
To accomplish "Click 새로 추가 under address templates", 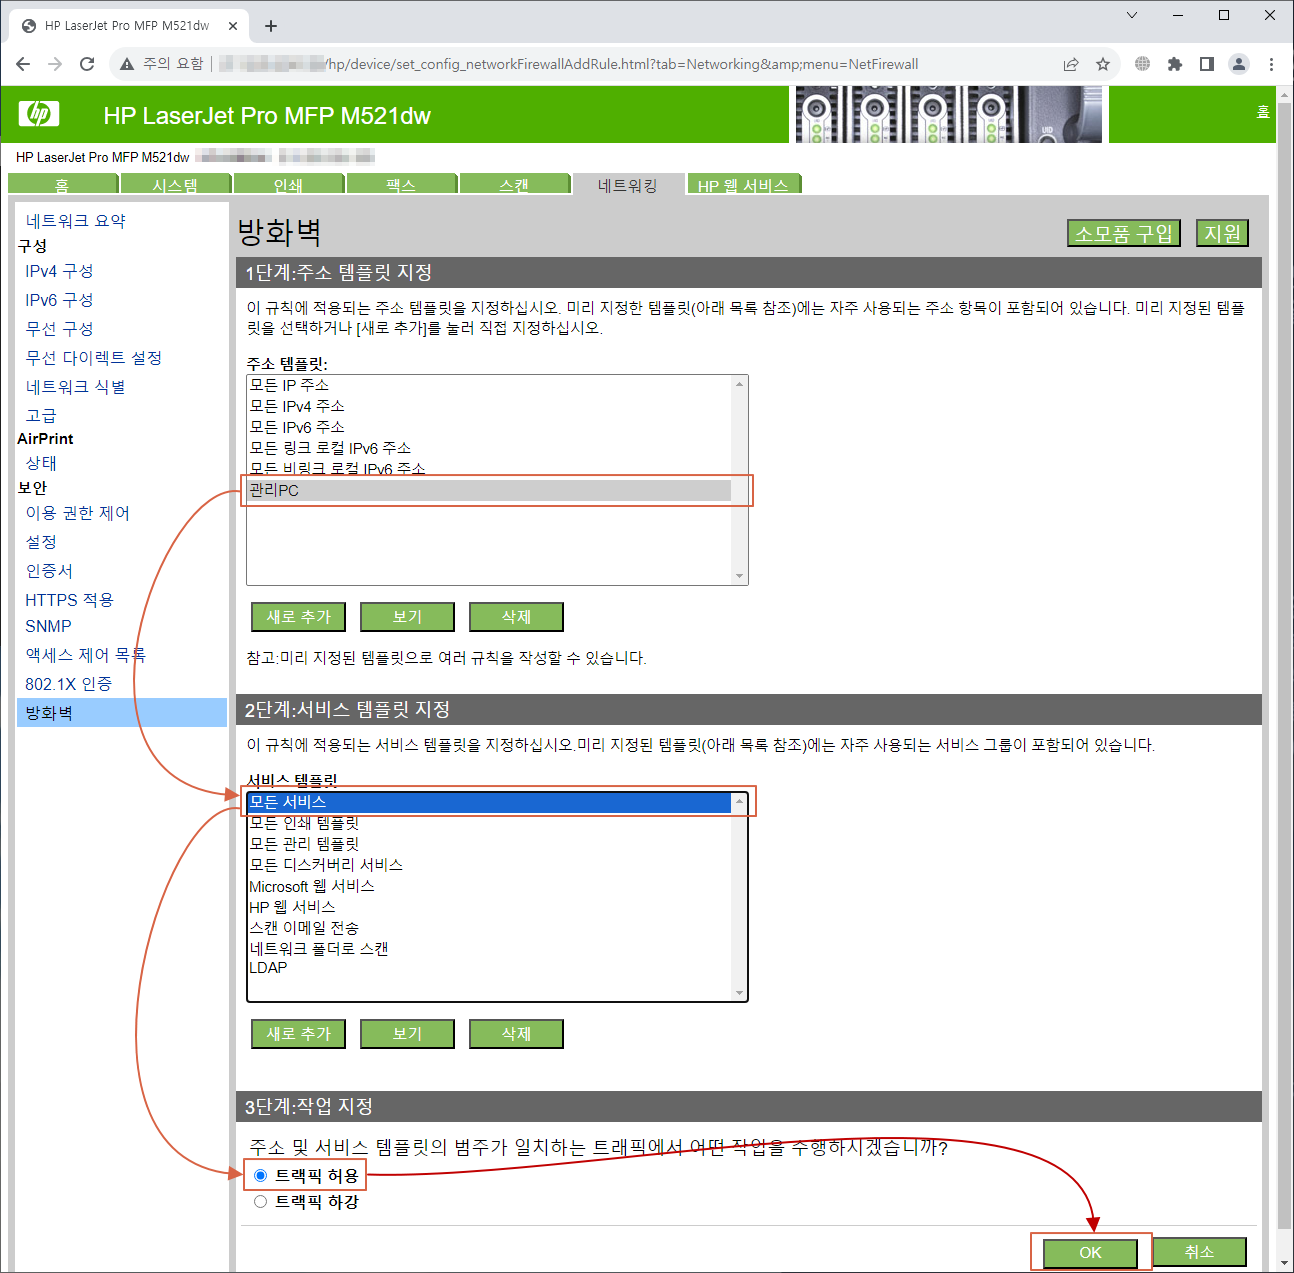I will click(x=298, y=617).
